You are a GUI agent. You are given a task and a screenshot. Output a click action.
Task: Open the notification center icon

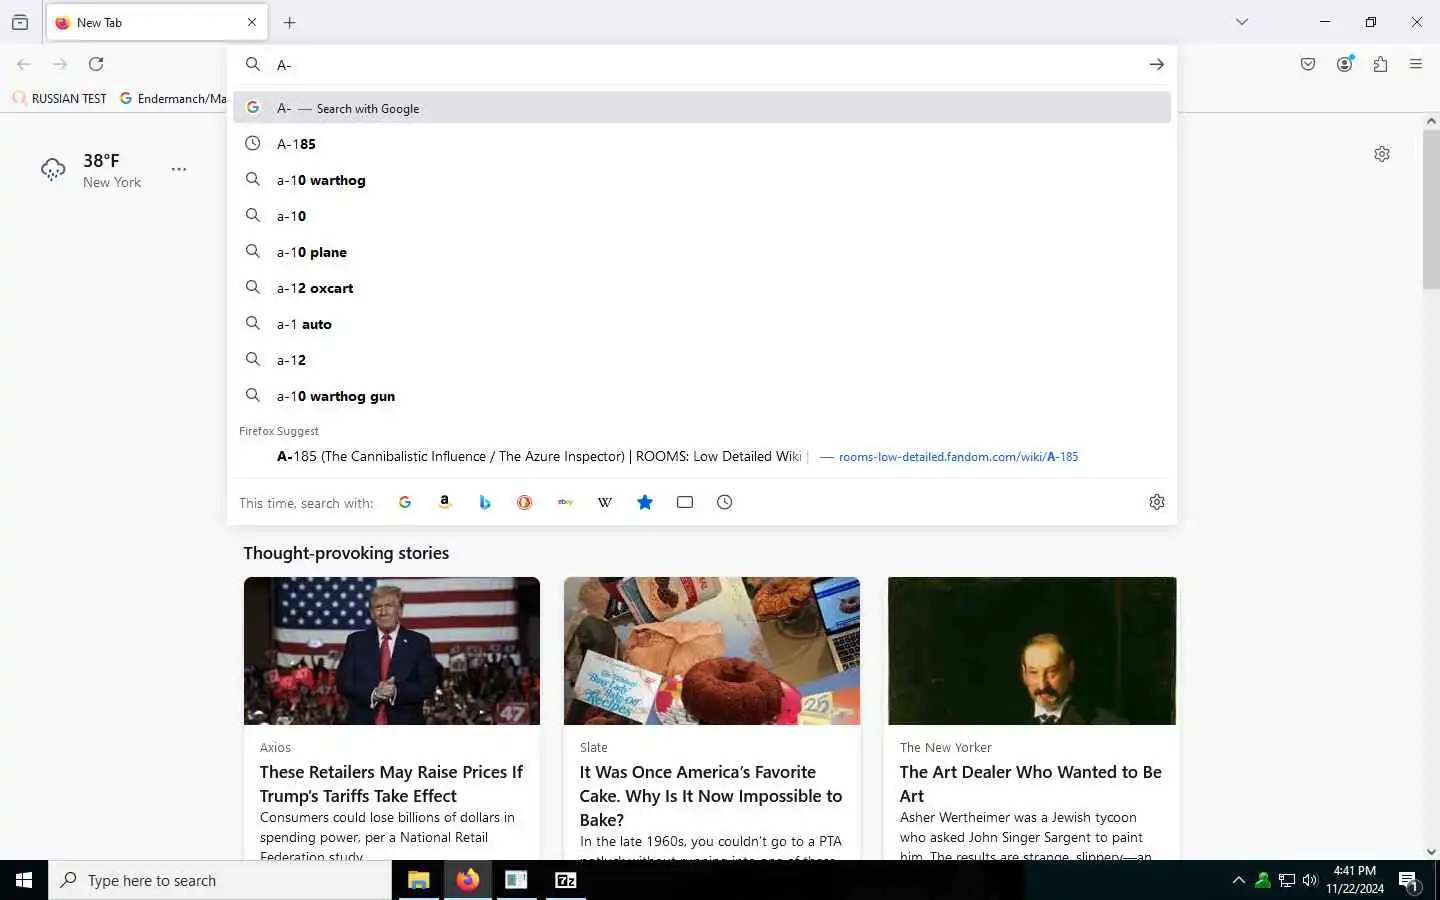[x=1409, y=881]
